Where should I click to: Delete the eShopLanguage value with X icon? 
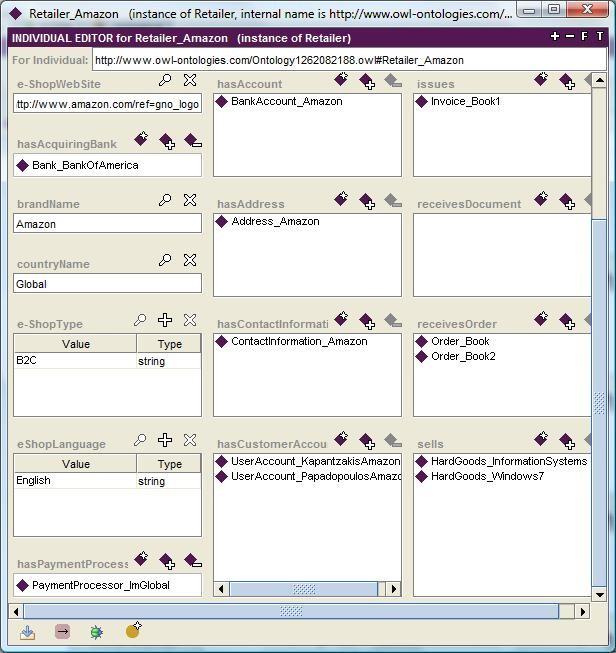coord(190,440)
